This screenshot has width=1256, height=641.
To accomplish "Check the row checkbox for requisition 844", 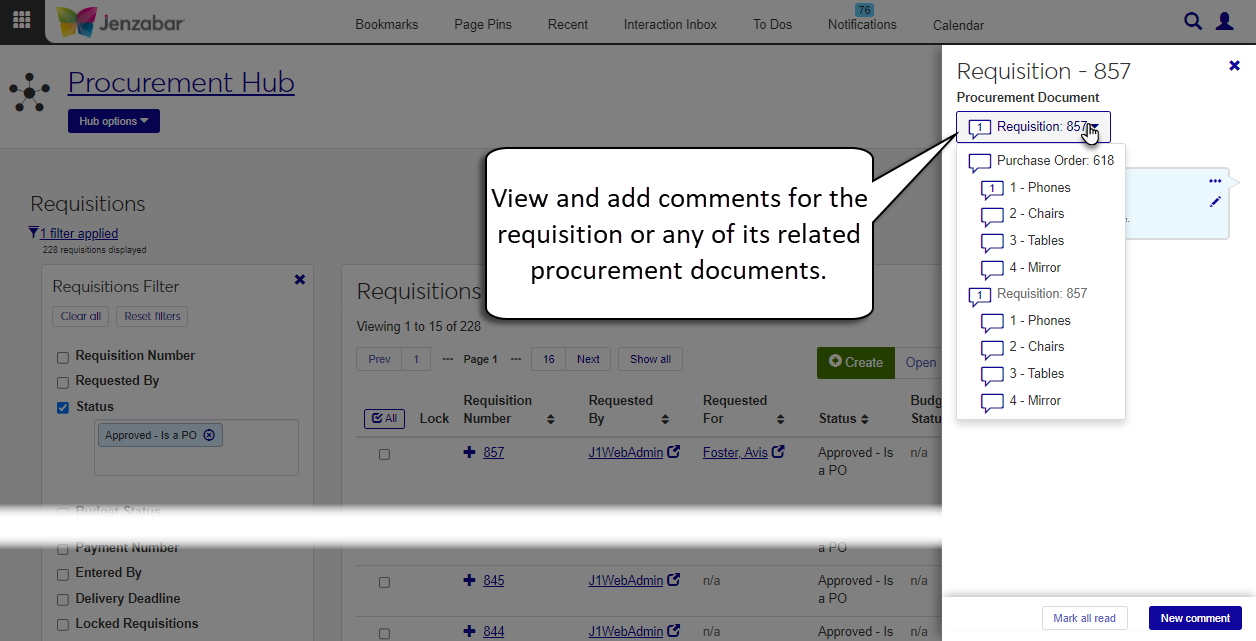I will (x=384, y=633).
